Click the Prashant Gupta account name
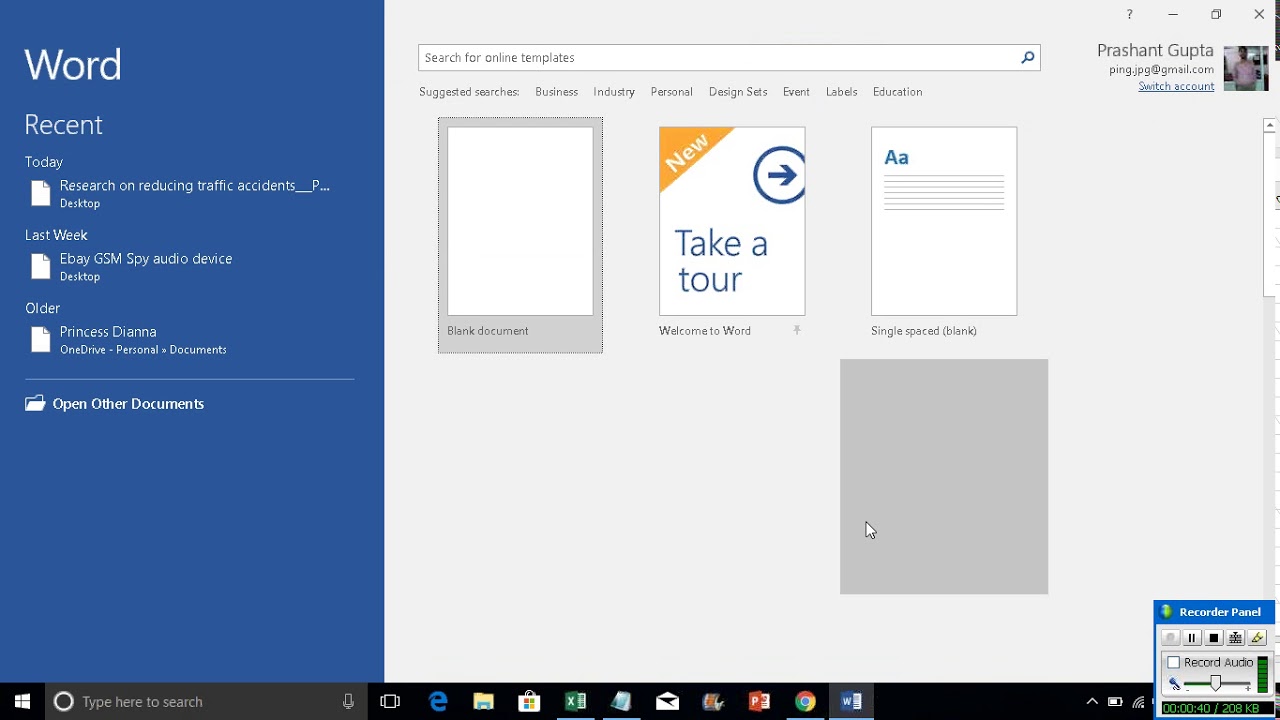 pos(1155,51)
